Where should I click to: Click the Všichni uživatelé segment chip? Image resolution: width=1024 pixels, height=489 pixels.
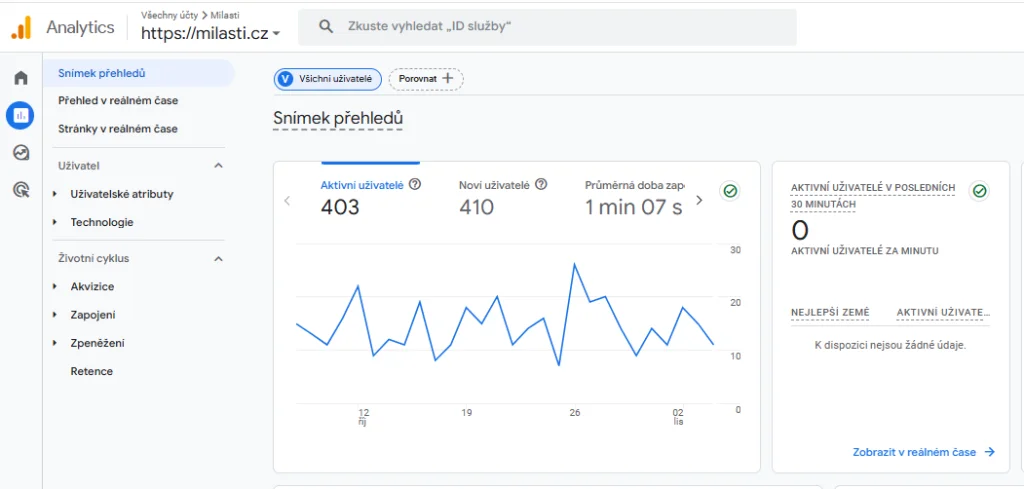click(328, 79)
